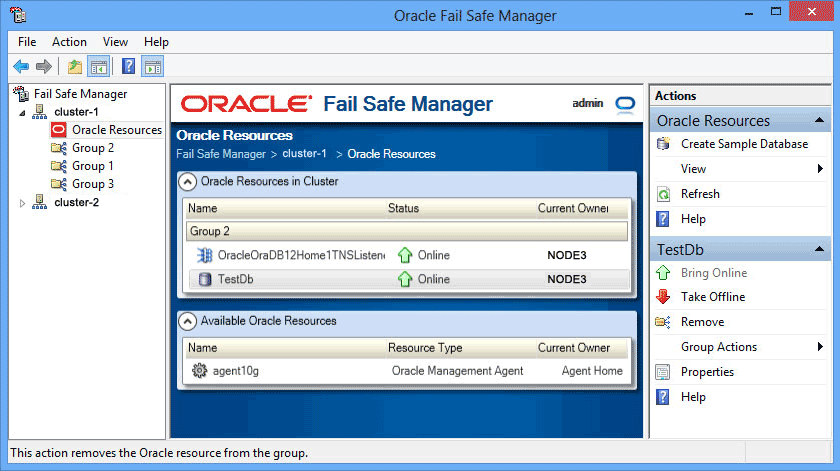Collapse the Oracle Resources actions group
Screen dimensions: 840x471
pyautogui.click(x=819, y=120)
